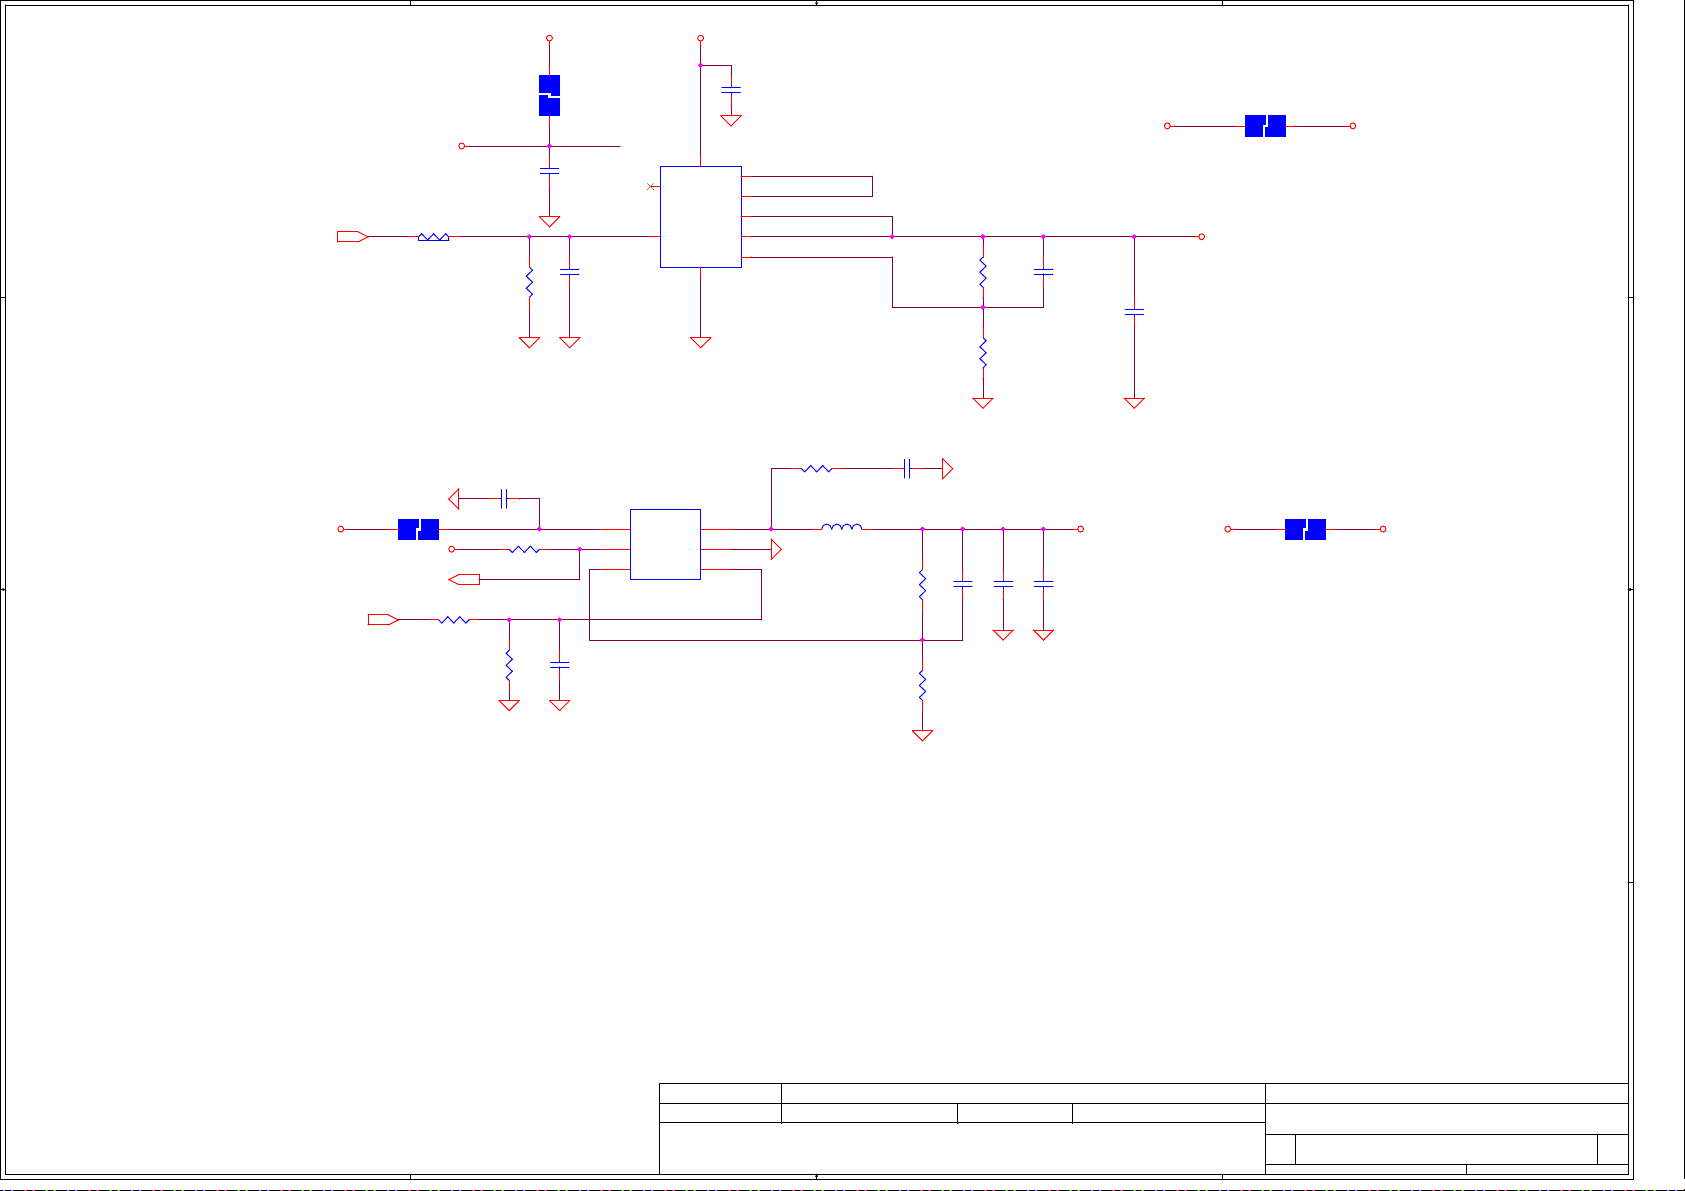Viewport: 1685px width, 1191px height.
Task: Select the isolated blue jumper at lower right
Action: (1305, 529)
